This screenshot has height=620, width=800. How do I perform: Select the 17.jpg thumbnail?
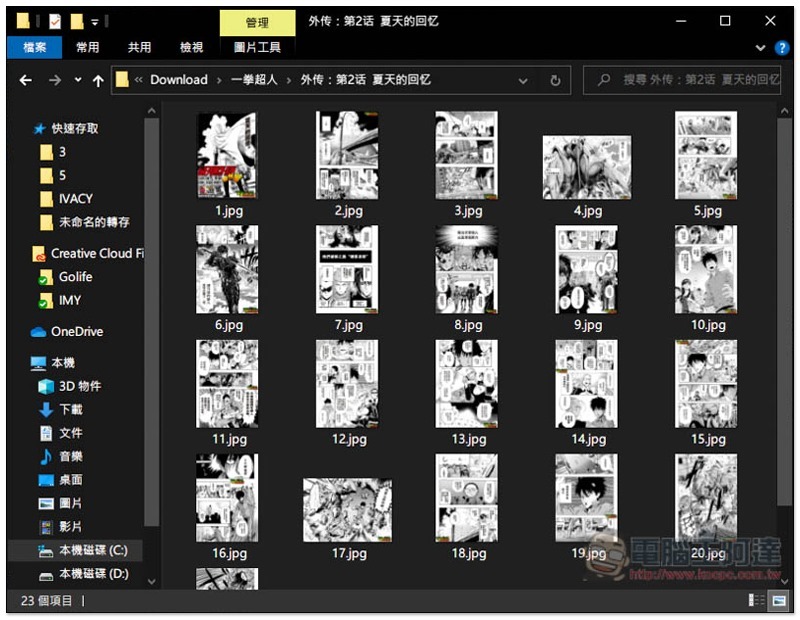tap(347, 510)
